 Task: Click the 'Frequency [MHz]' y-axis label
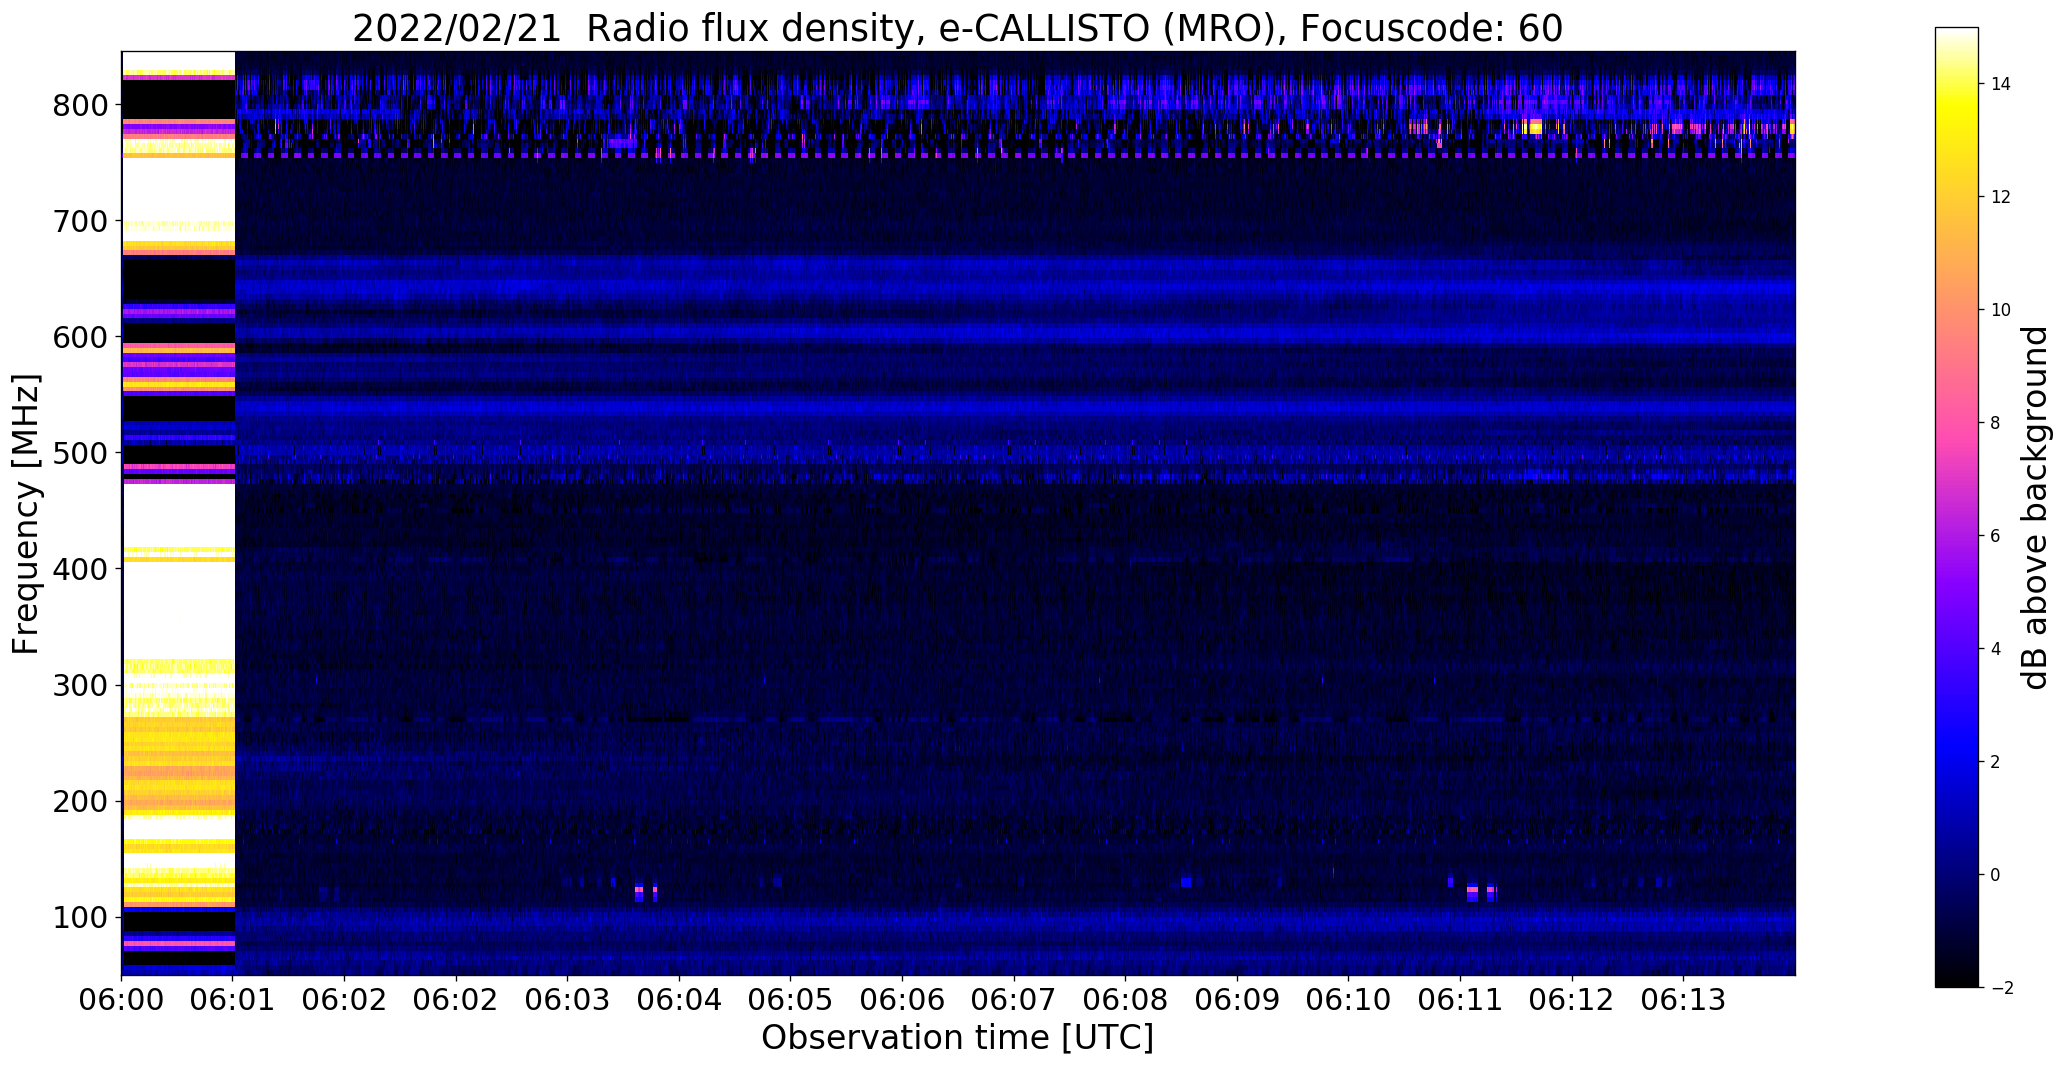point(27,514)
